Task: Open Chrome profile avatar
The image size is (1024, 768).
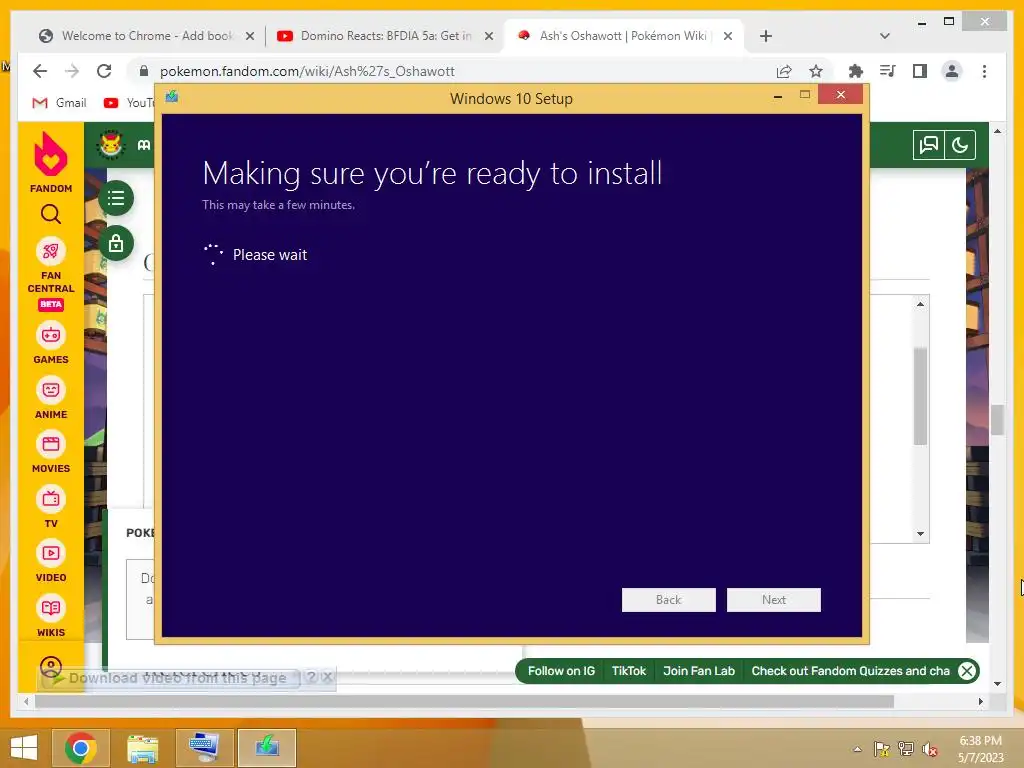Action: point(952,71)
